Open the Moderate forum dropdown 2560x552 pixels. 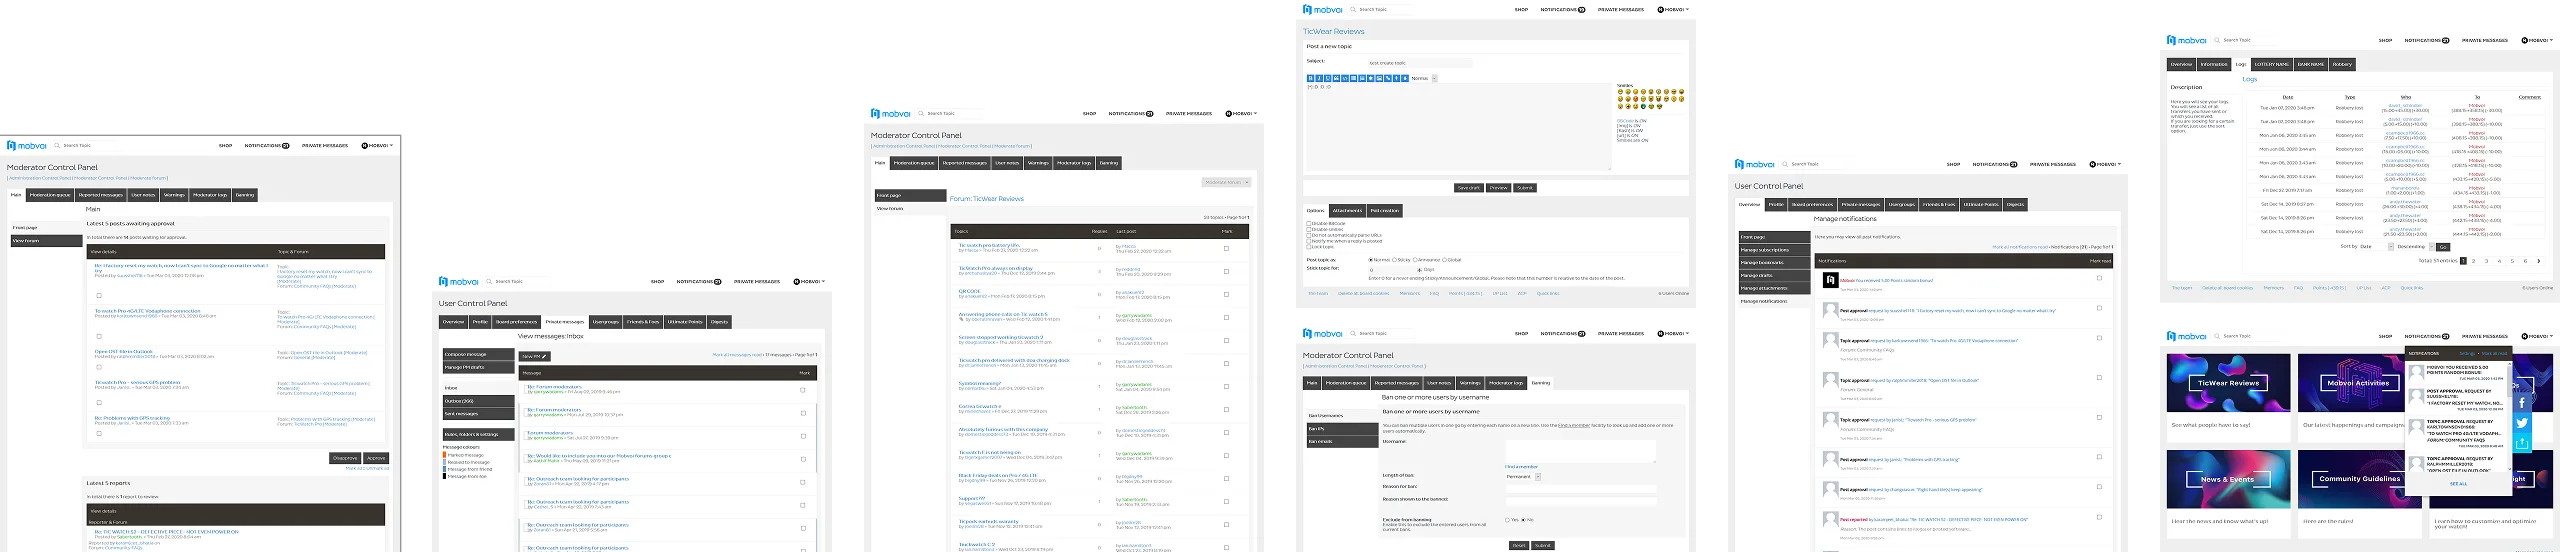(1226, 182)
